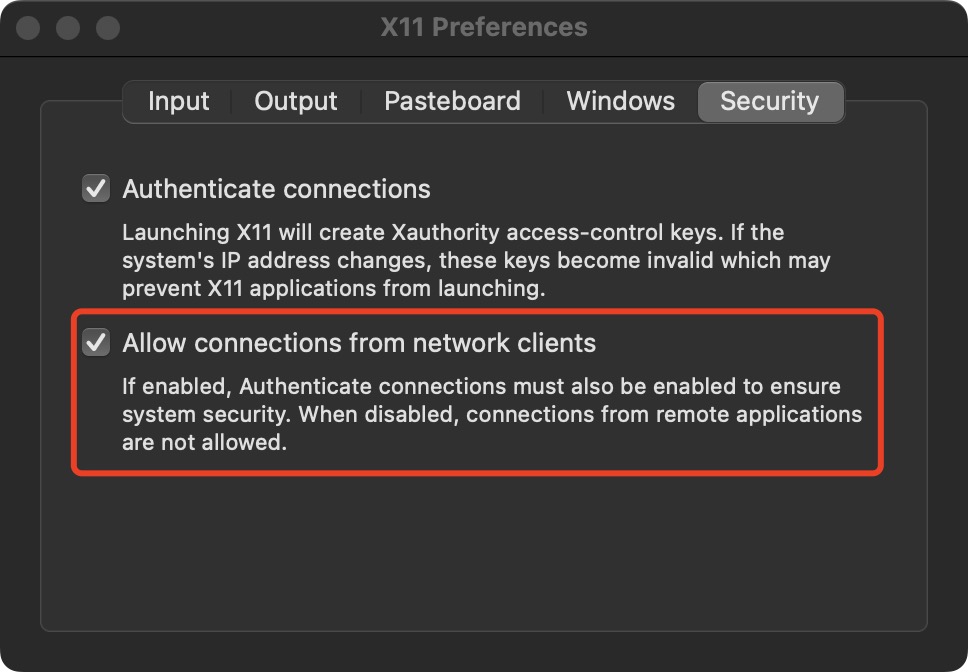Close the X11 Preferences window
The height and width of the screenshot is (672, 968).
28,27
